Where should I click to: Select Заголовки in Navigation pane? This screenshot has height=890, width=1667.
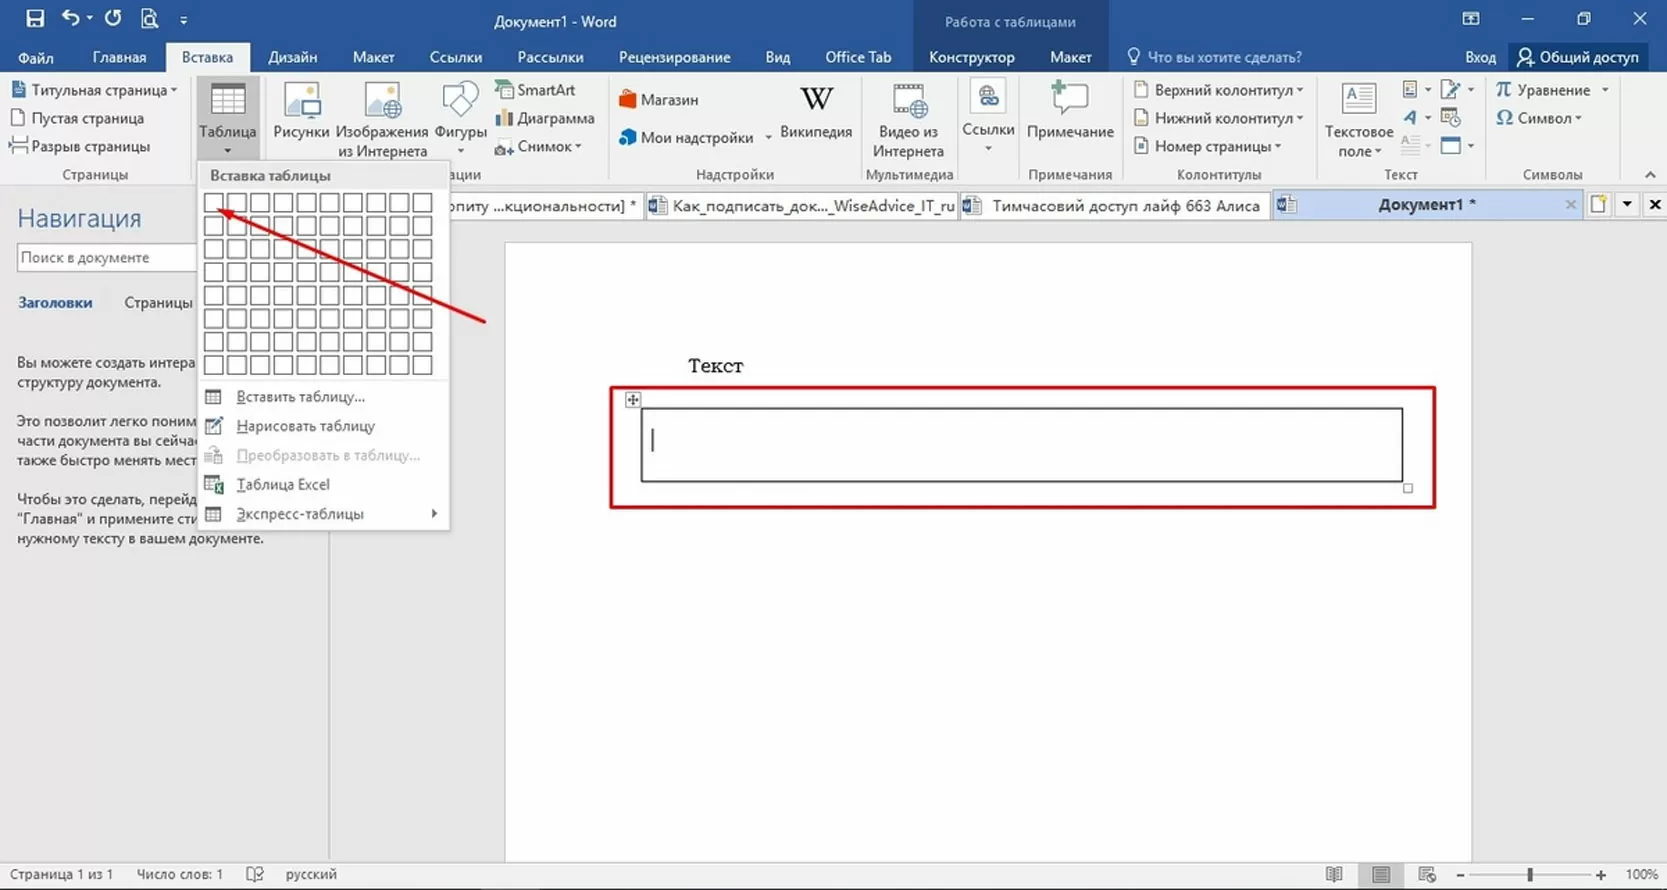tap(55, 302)
